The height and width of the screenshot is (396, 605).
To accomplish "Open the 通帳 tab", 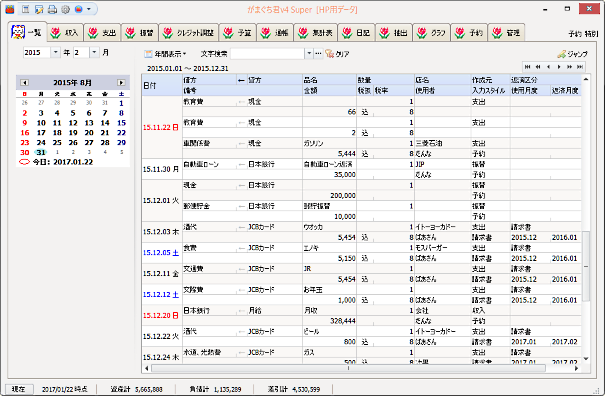I will tap(275, 33).
